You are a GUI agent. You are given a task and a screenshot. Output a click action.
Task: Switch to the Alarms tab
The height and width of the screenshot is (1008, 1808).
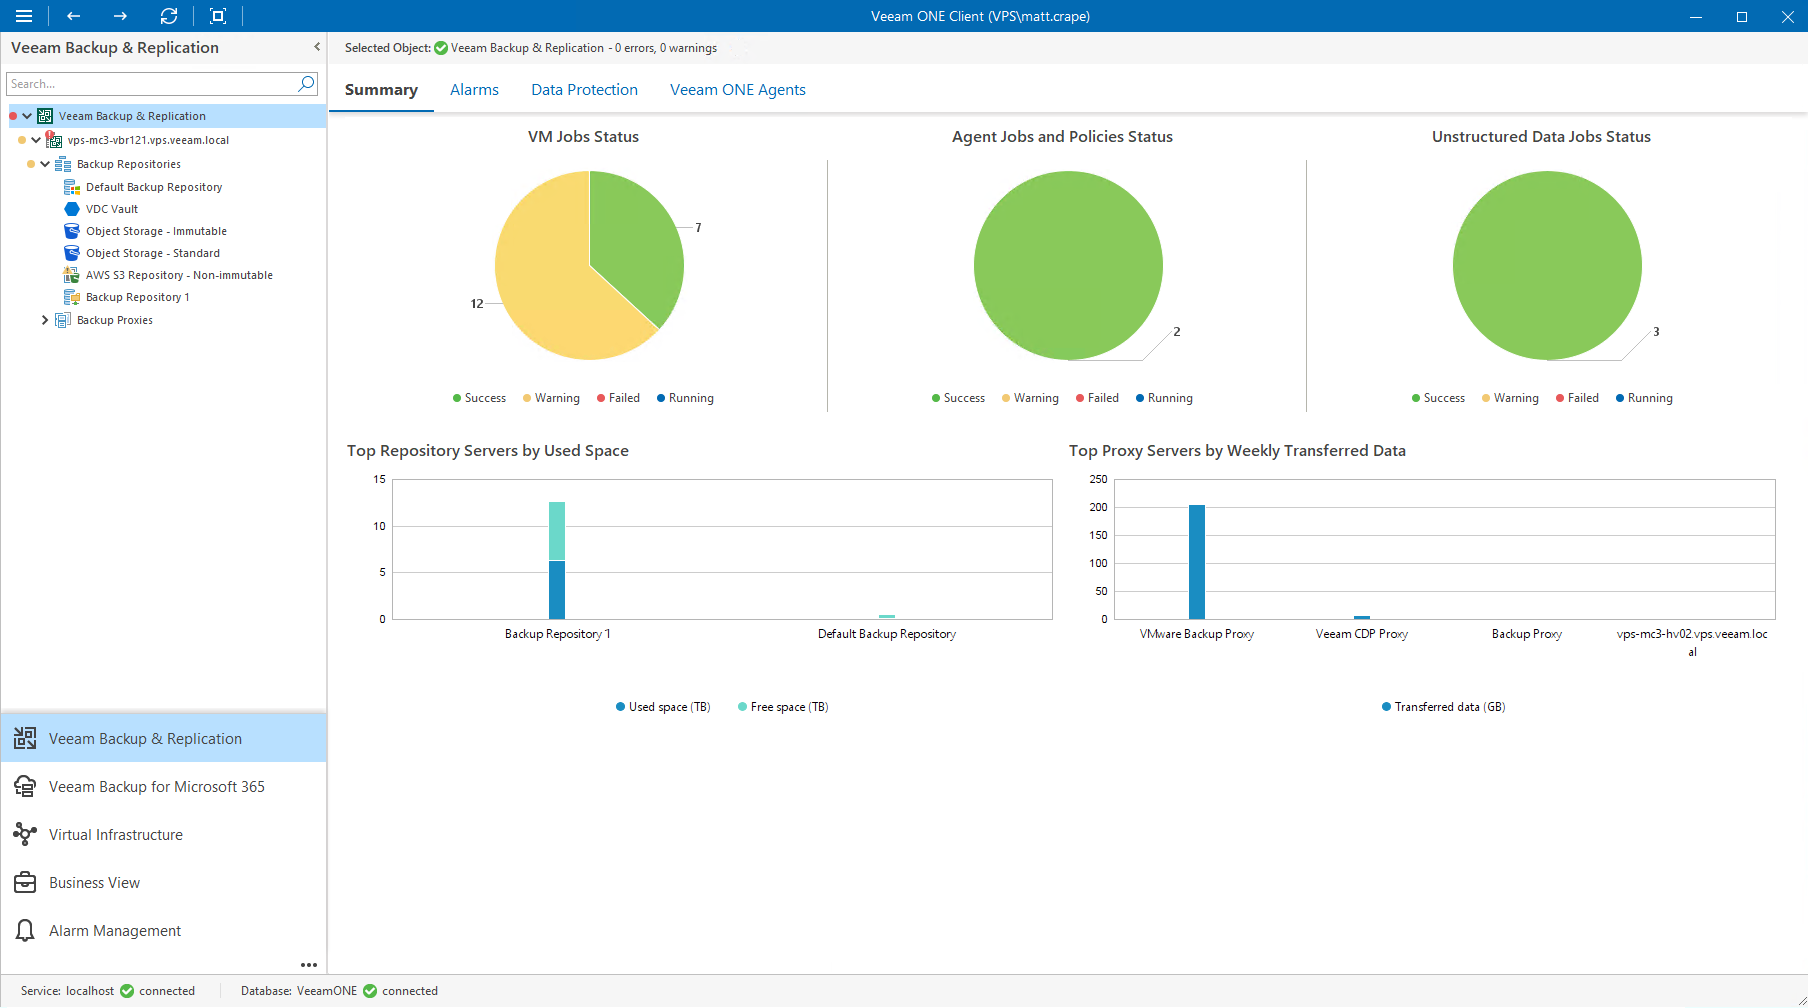click(474, 90)
